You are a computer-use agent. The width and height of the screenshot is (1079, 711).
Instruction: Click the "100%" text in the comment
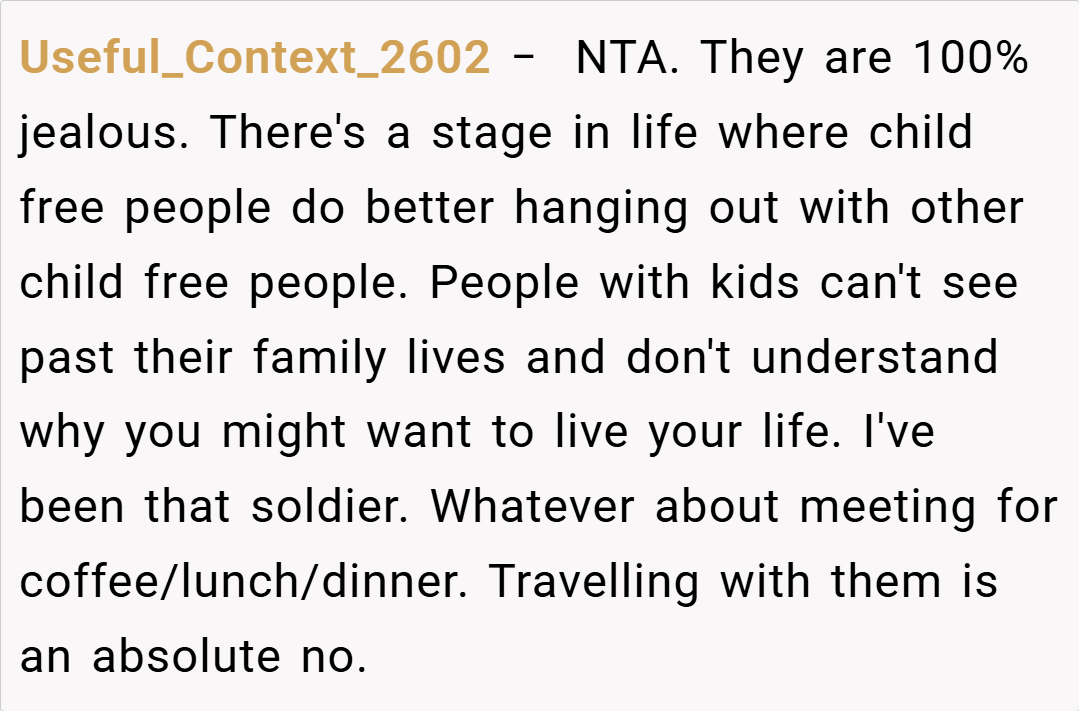click(970, 59)
